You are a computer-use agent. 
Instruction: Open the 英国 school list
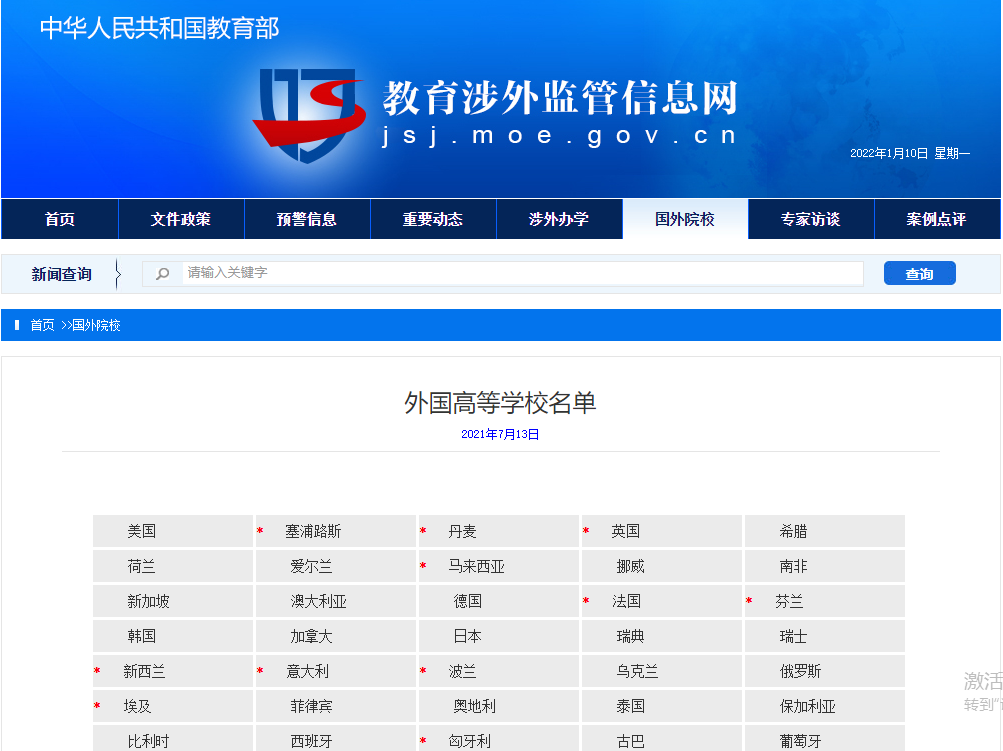coord(625,531)
